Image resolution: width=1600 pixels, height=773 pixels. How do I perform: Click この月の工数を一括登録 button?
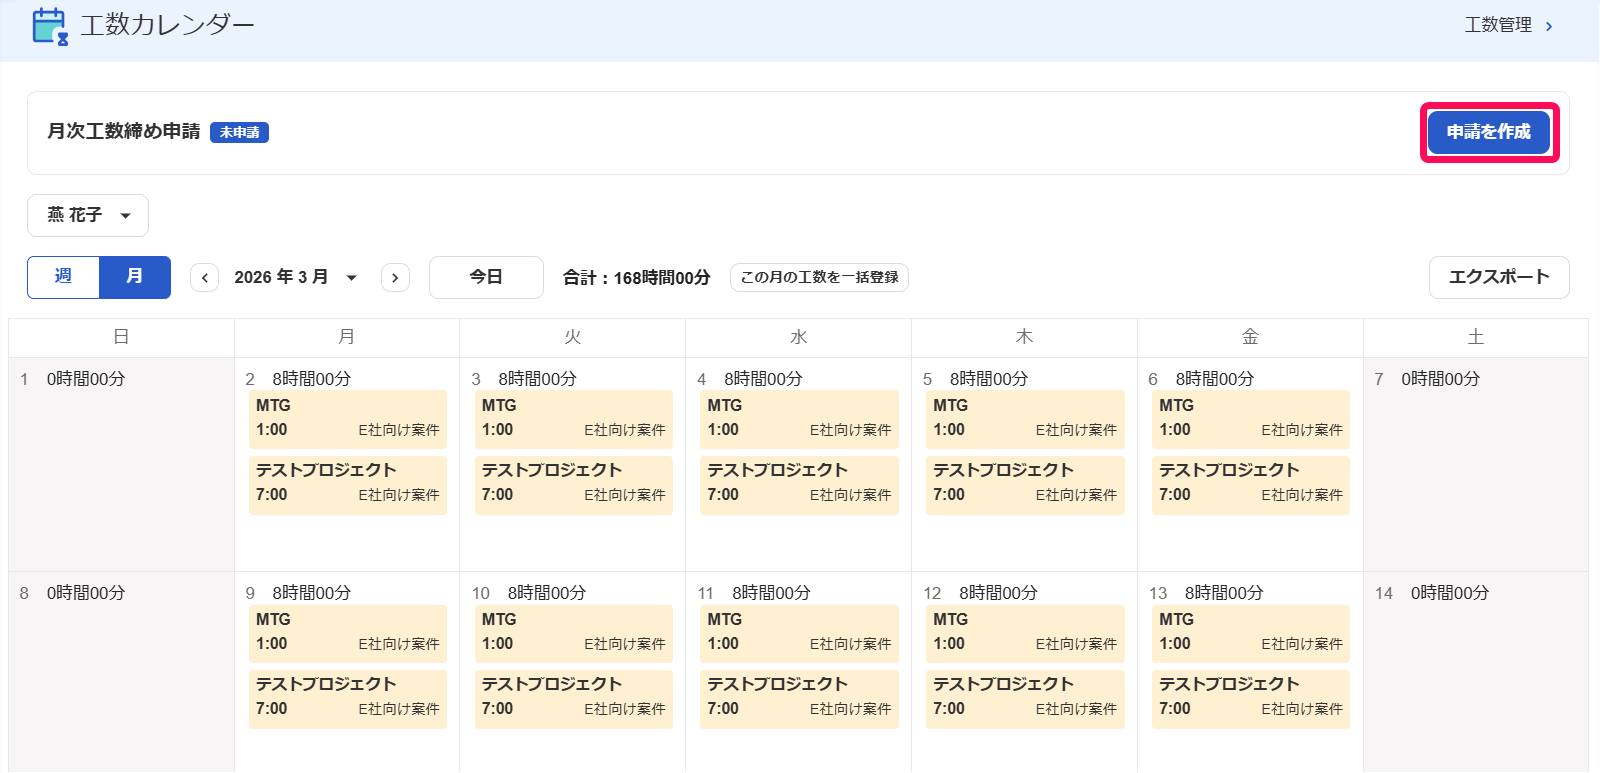[819, 277]
